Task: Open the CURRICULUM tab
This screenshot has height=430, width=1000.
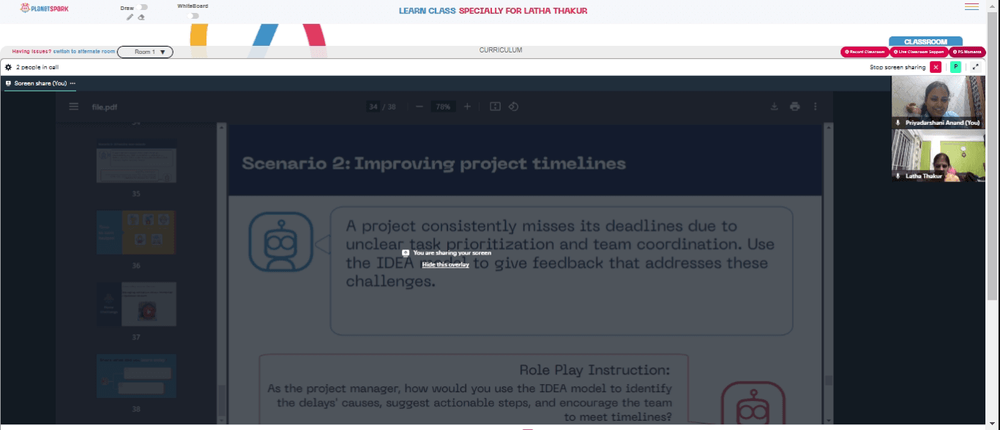Action: [x=501, y=50]
